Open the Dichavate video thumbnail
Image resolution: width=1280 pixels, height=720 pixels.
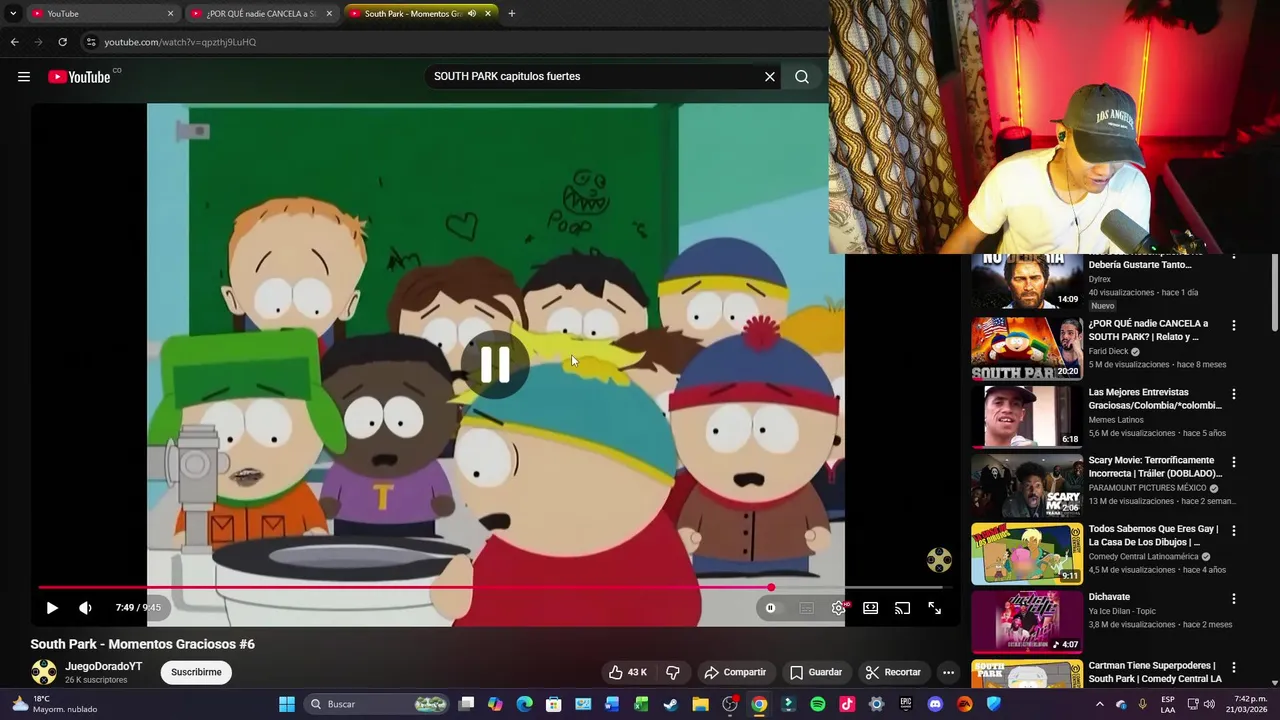click(x=1027, y=621)
